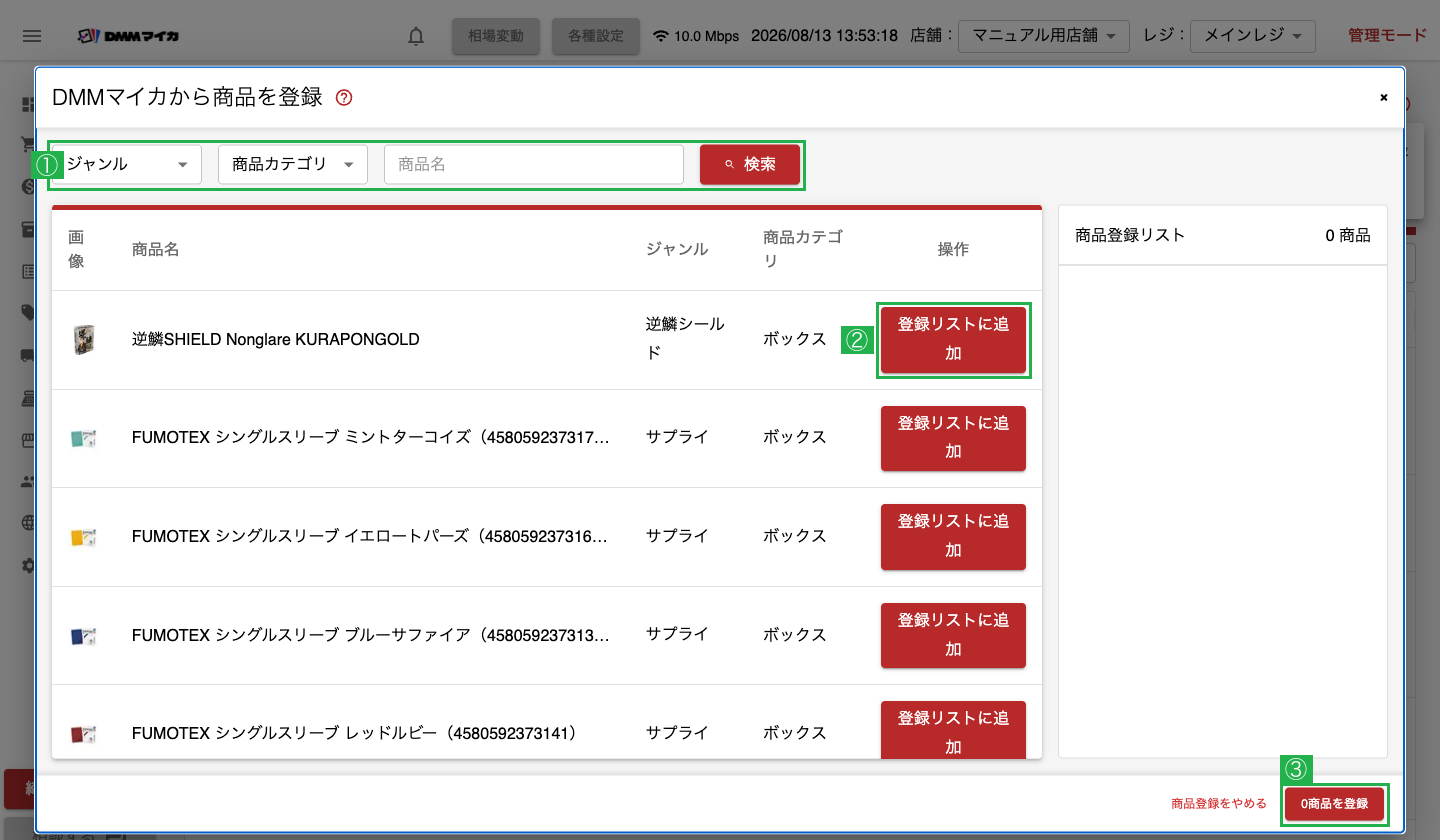Open the notification bell
This screenshot has width=1440, height=840.
pyautogui.click(x=416, y=36)
